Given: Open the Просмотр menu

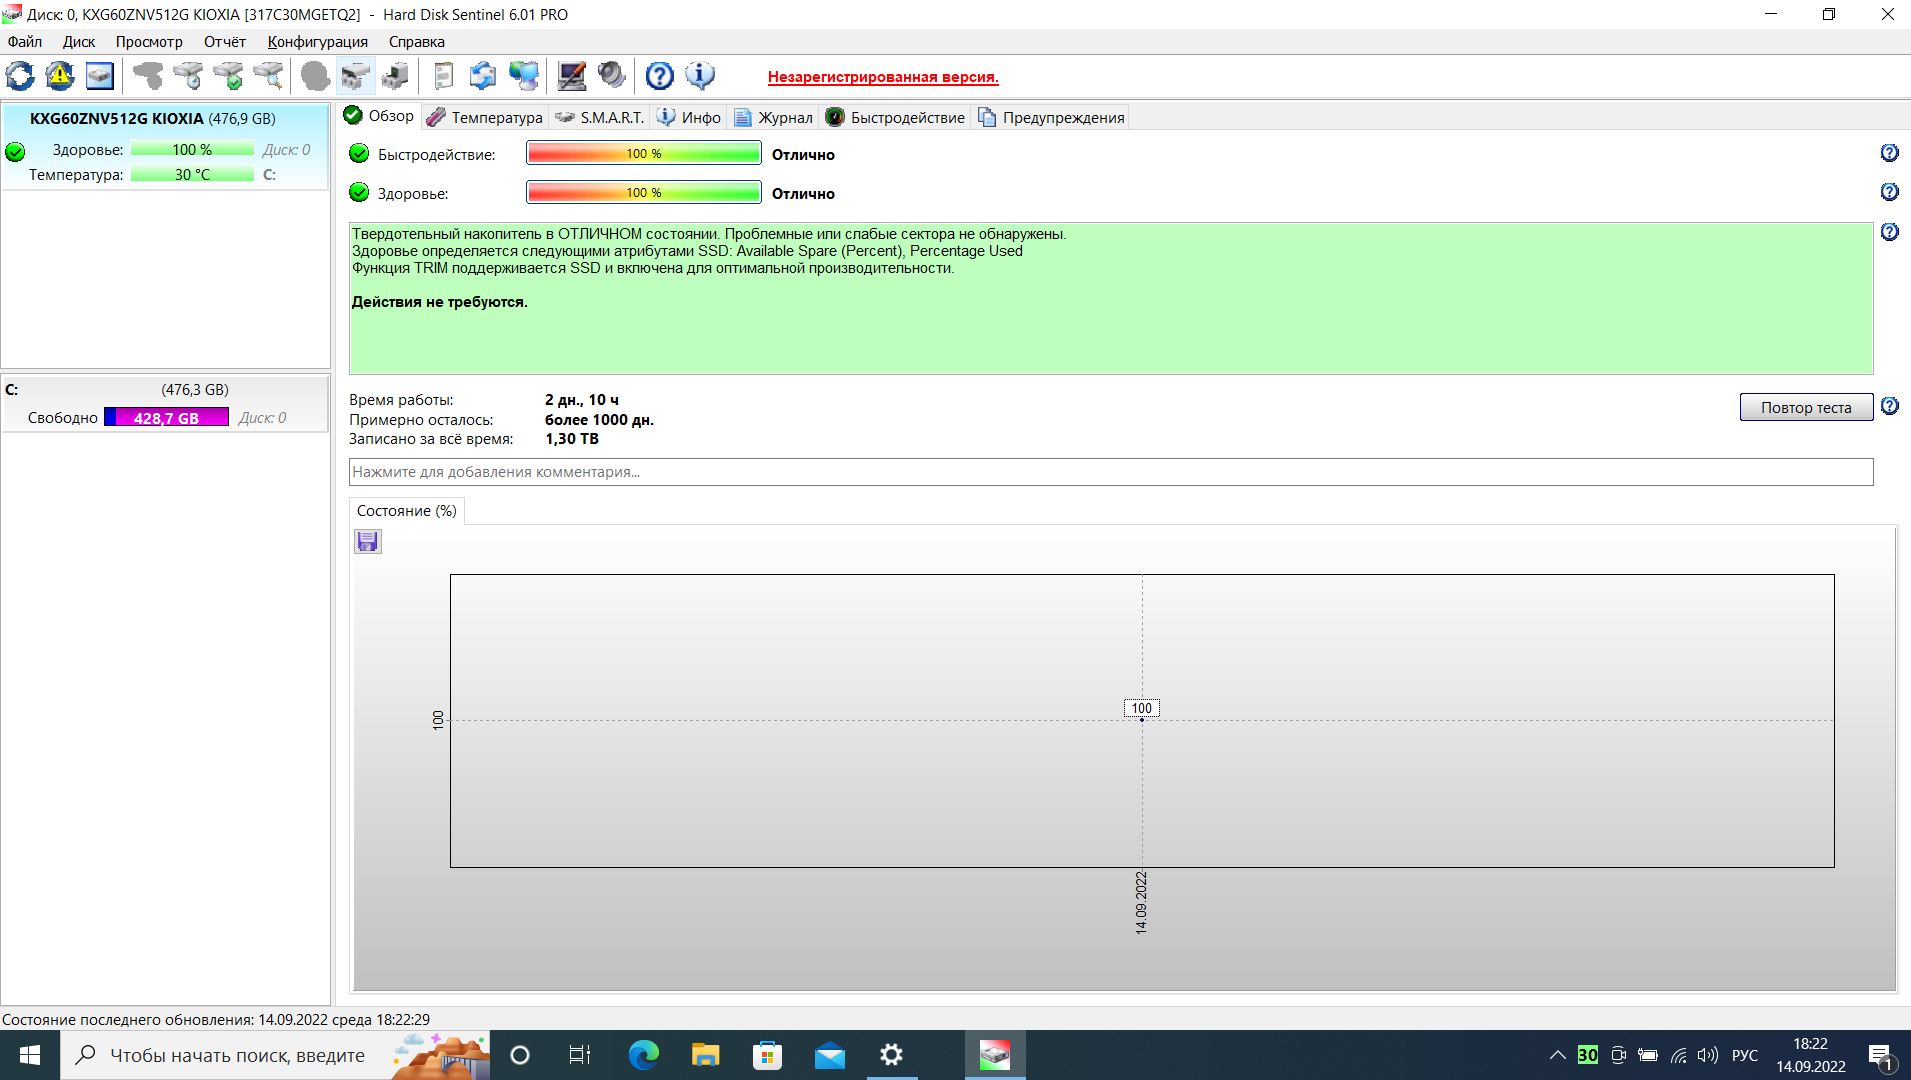Looking at the screenshot, I should point(149,42).
